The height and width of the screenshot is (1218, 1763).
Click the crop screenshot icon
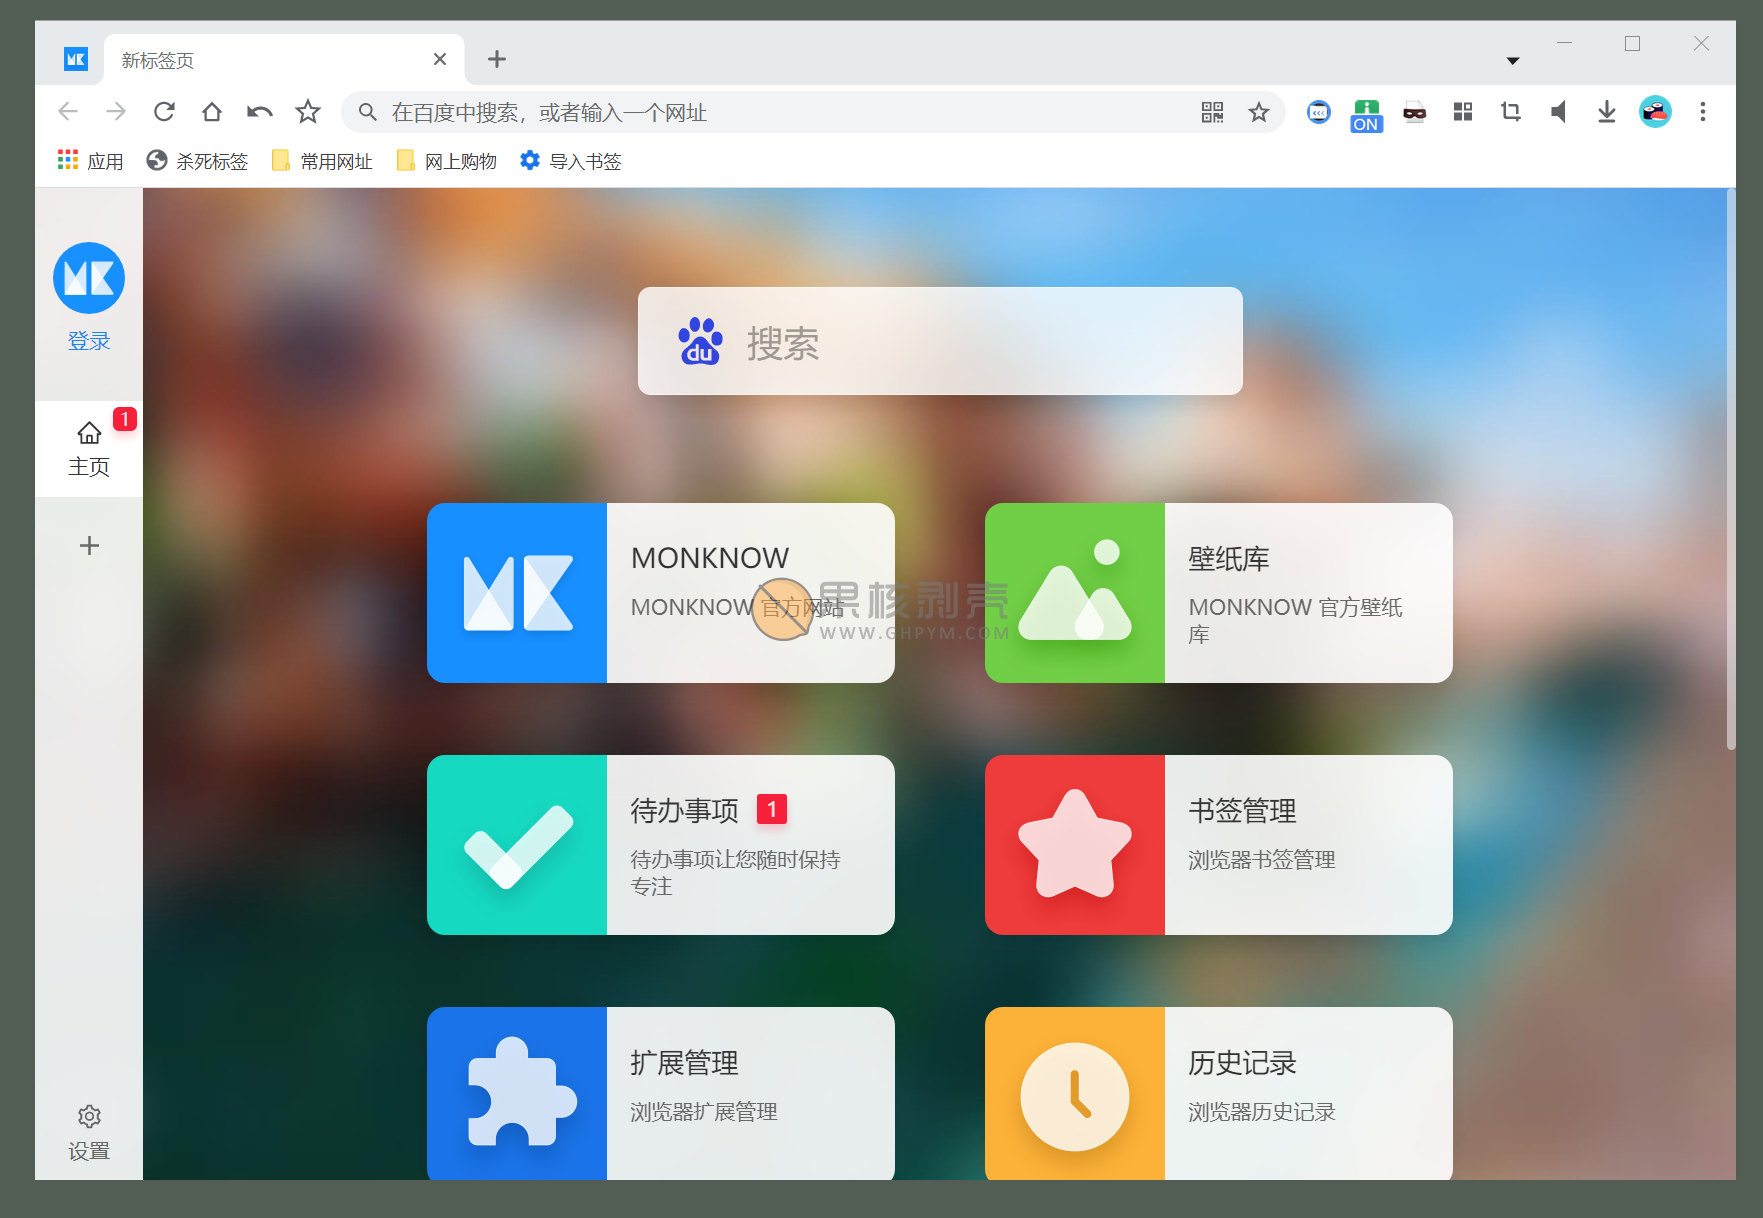1510,112
